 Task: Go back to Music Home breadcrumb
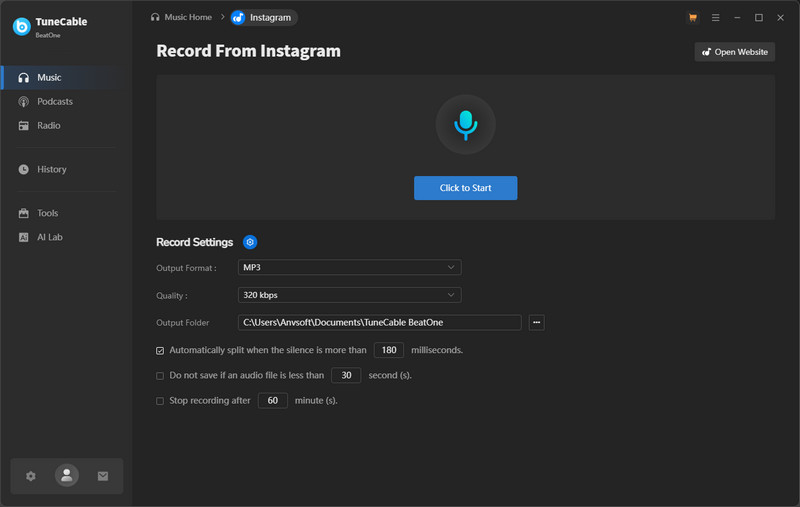181,17
